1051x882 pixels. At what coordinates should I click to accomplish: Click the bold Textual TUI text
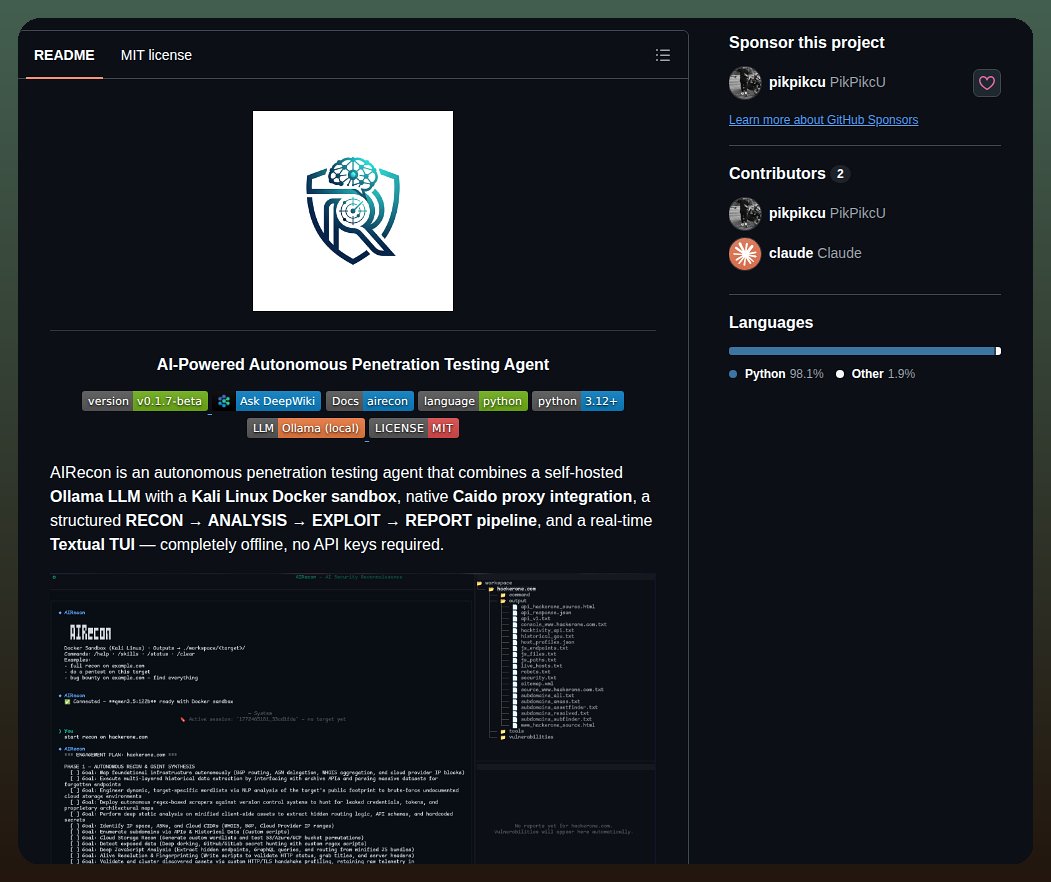(92, 544)
